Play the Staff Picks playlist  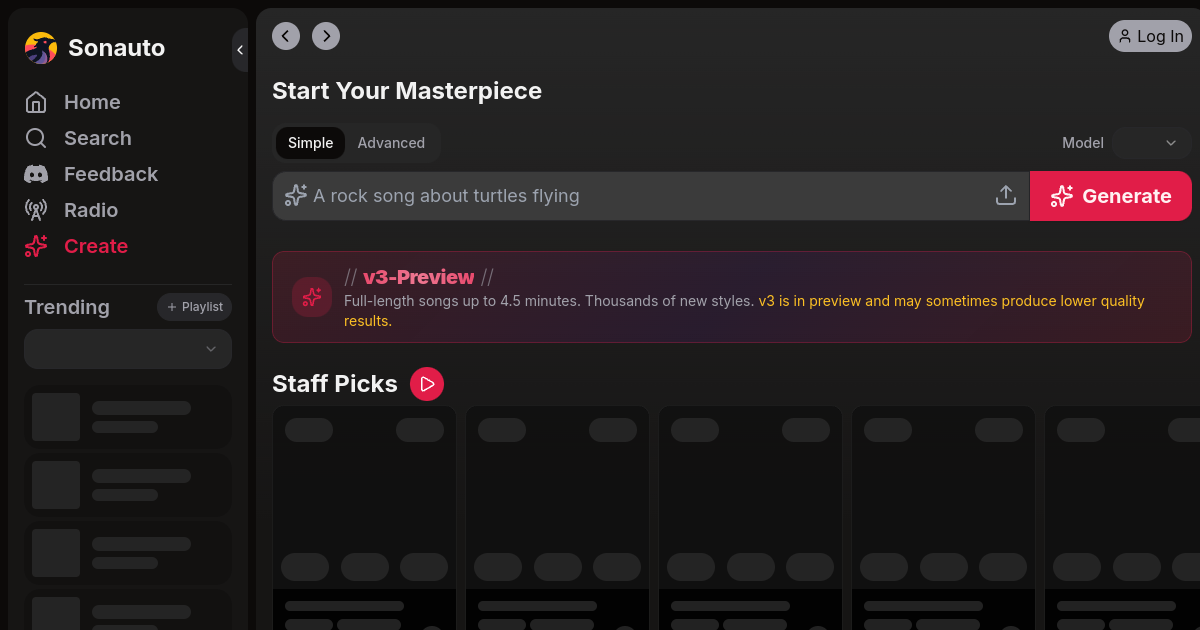coord(427,384)
